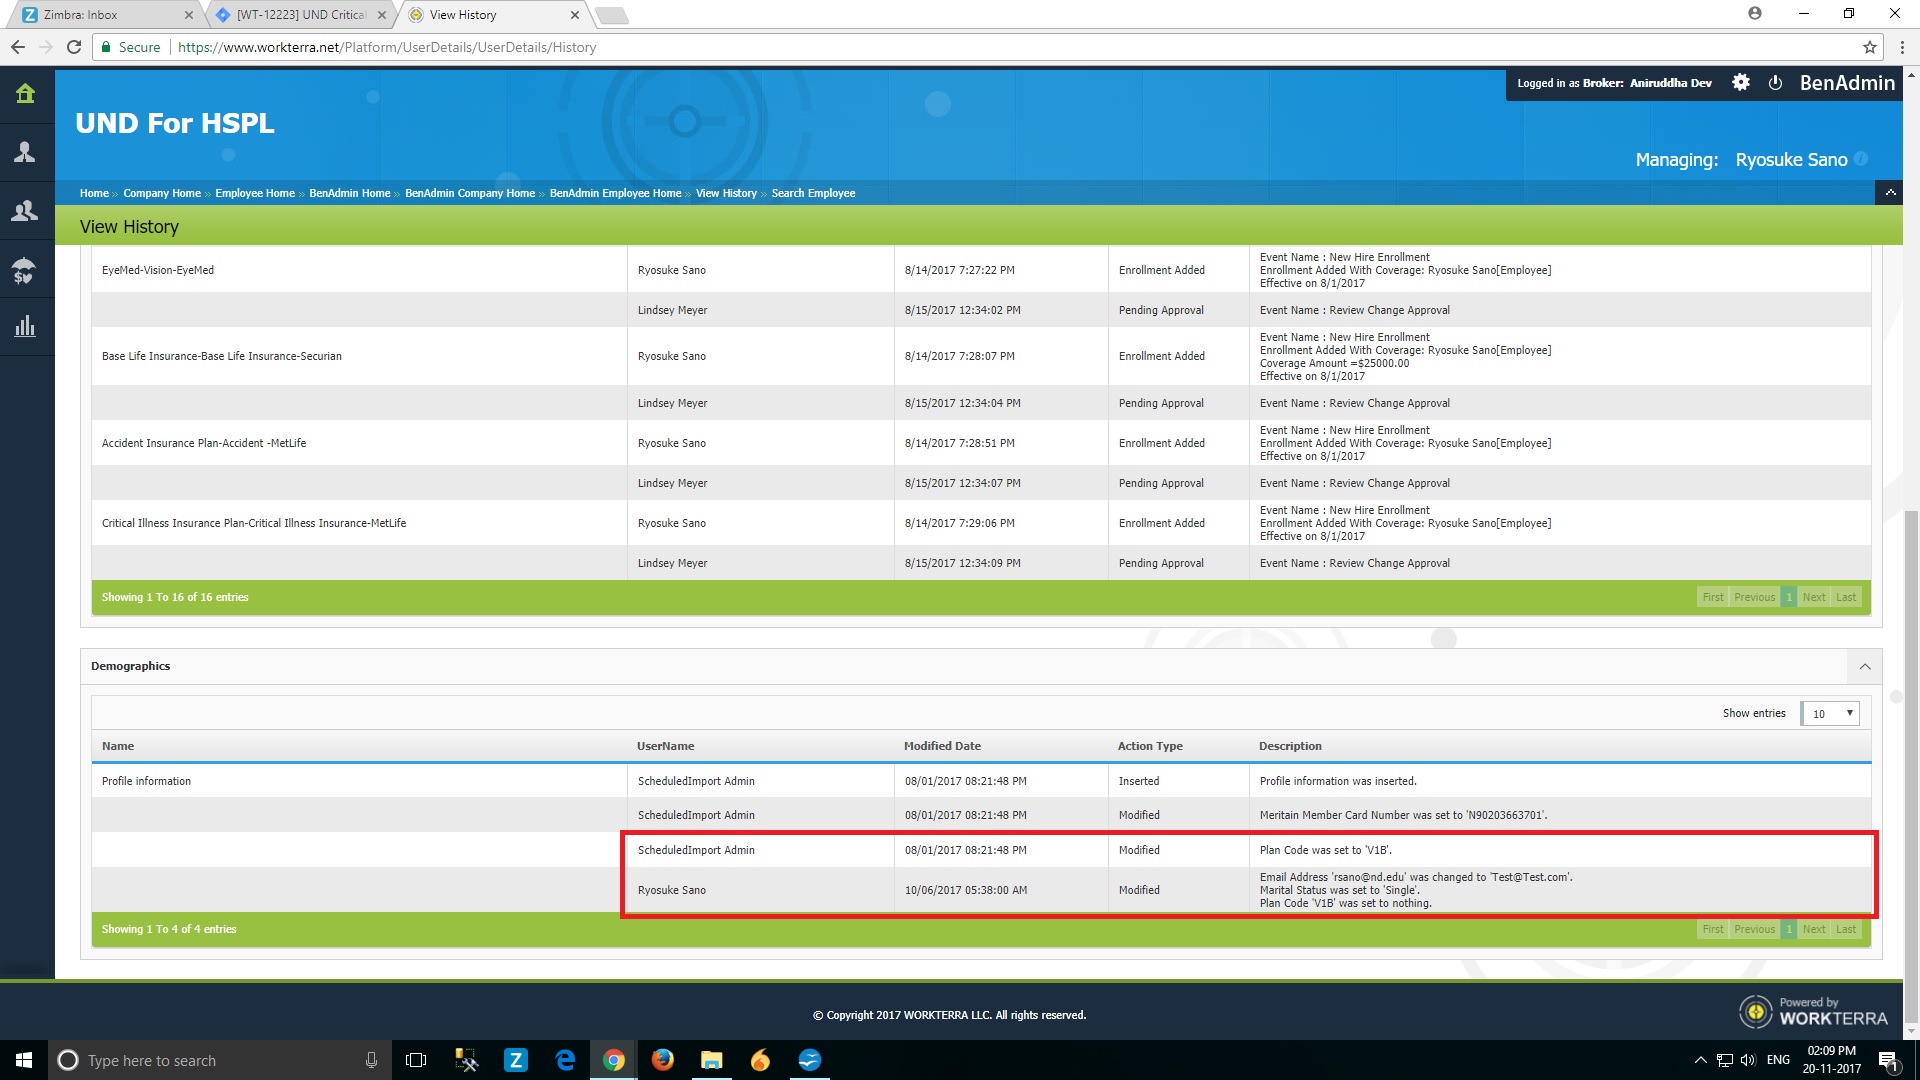Open the Show entries dropdown
The image size is (1920, 1080).
coord(1829,714)
